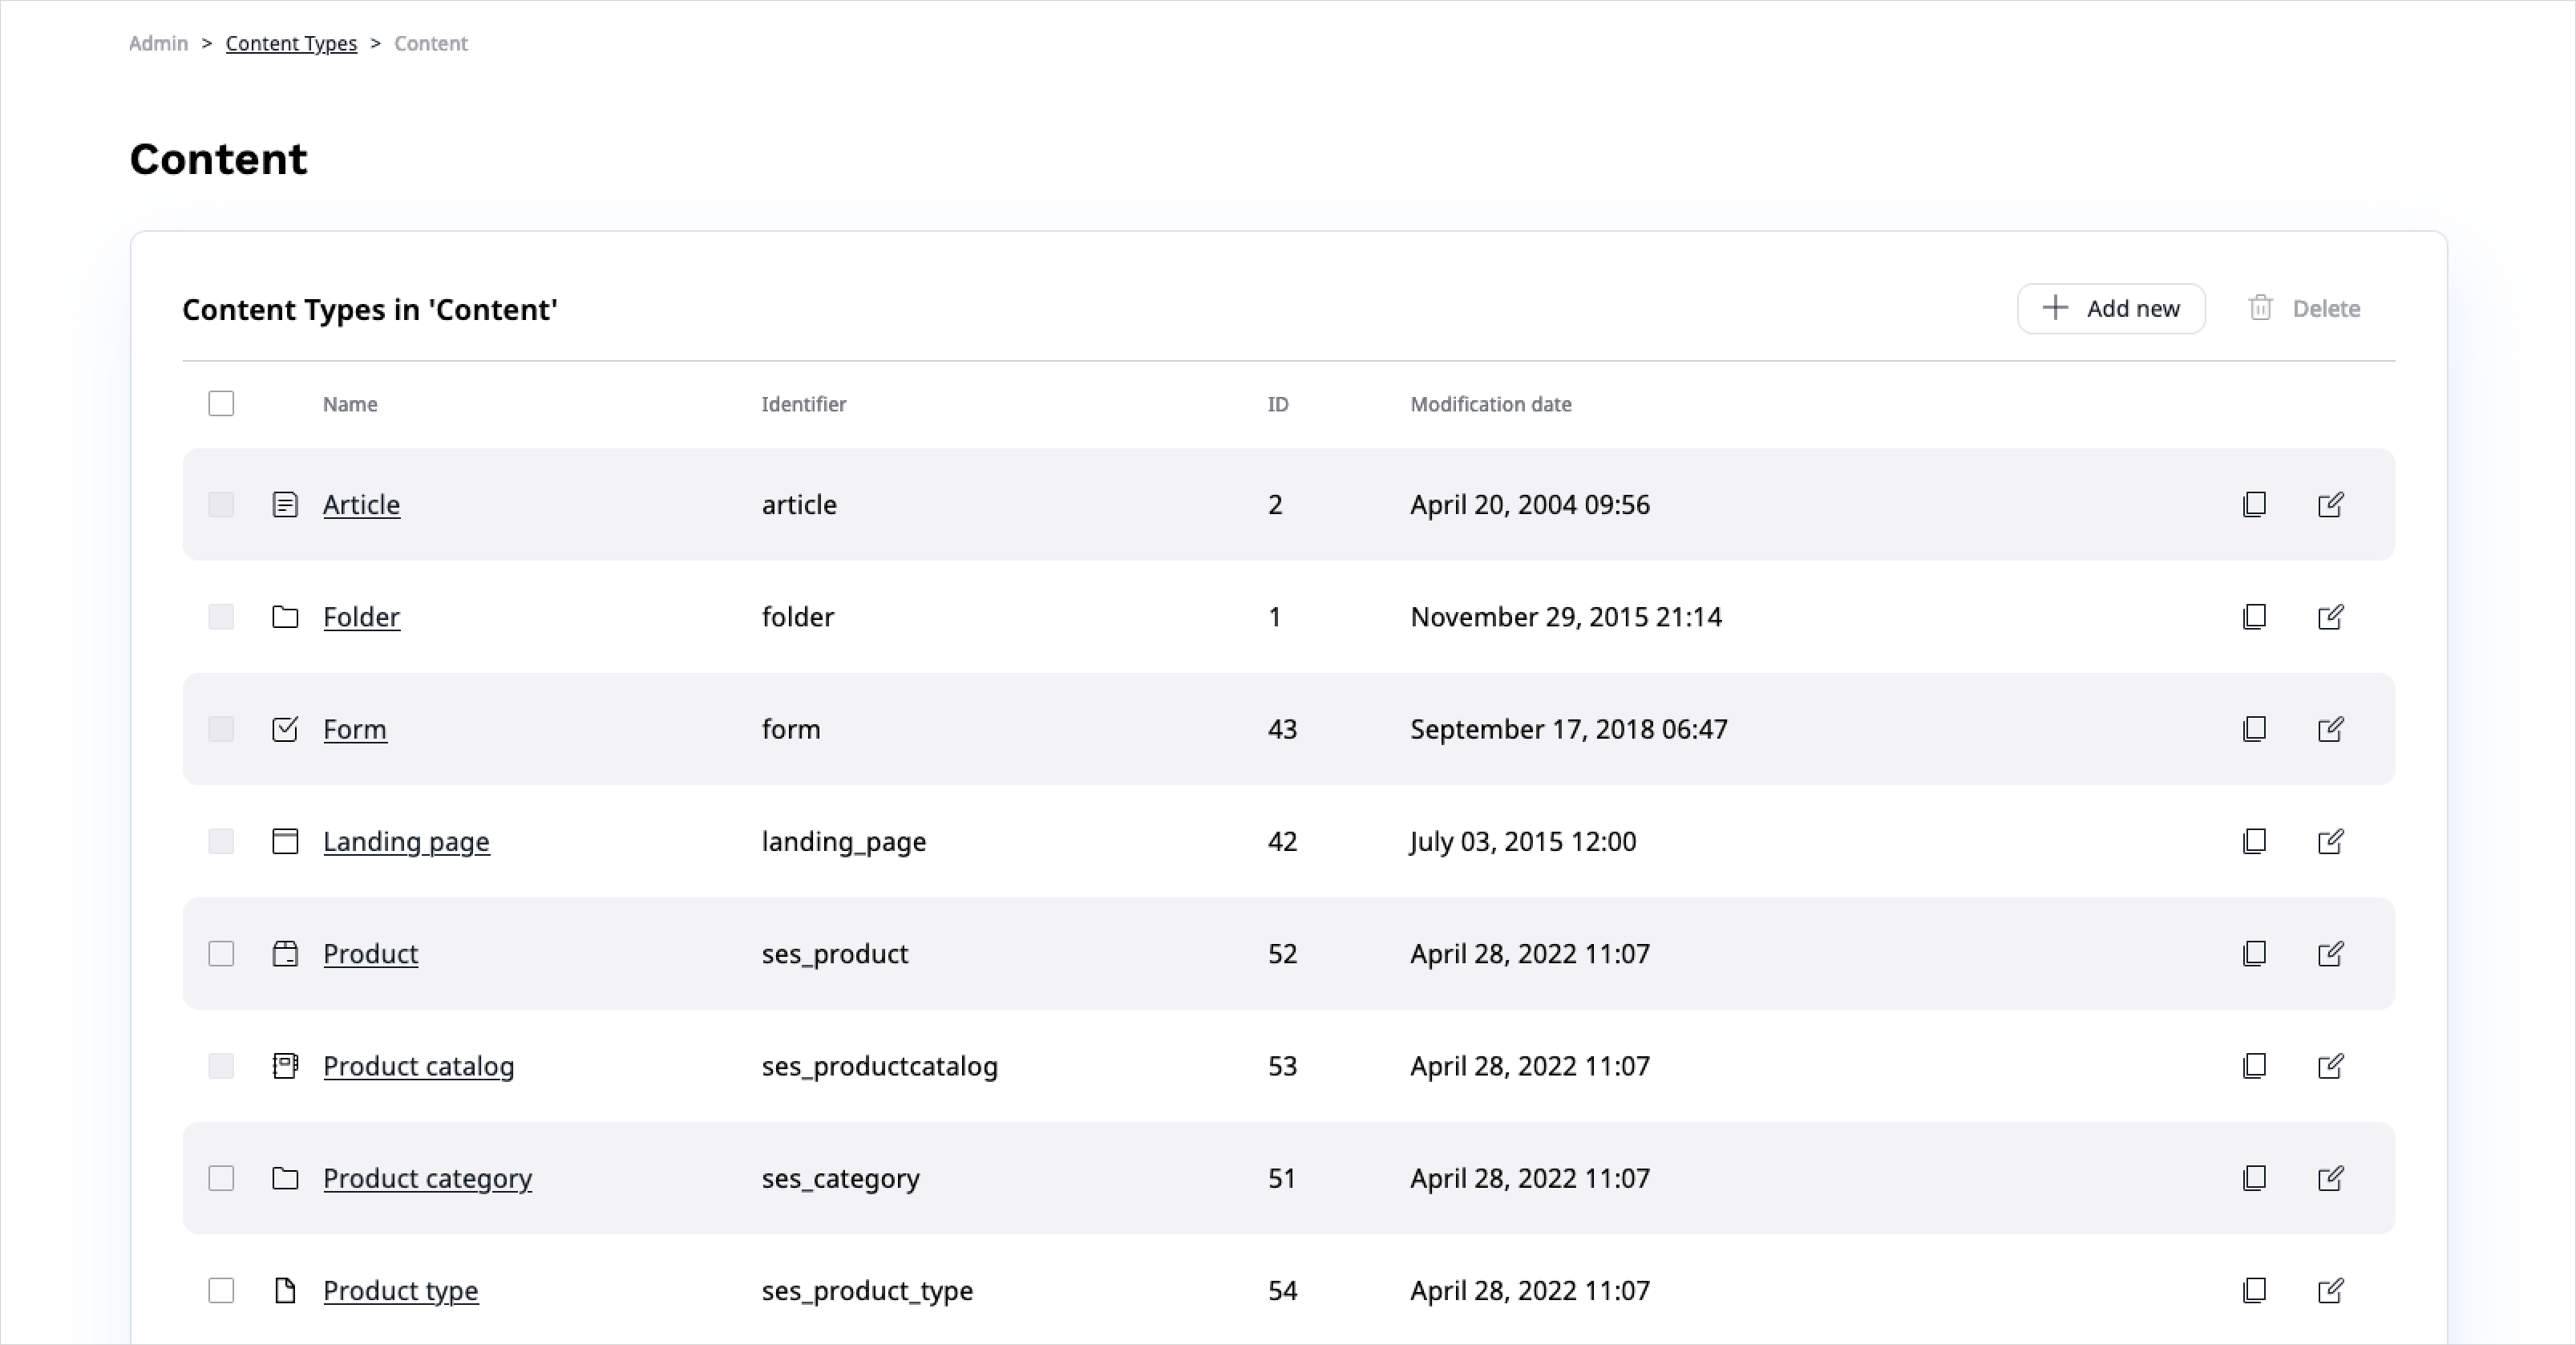This screenshot has height=1345, width=2576.
Task: Click the Product type file icon
Action: (285, 1290)
